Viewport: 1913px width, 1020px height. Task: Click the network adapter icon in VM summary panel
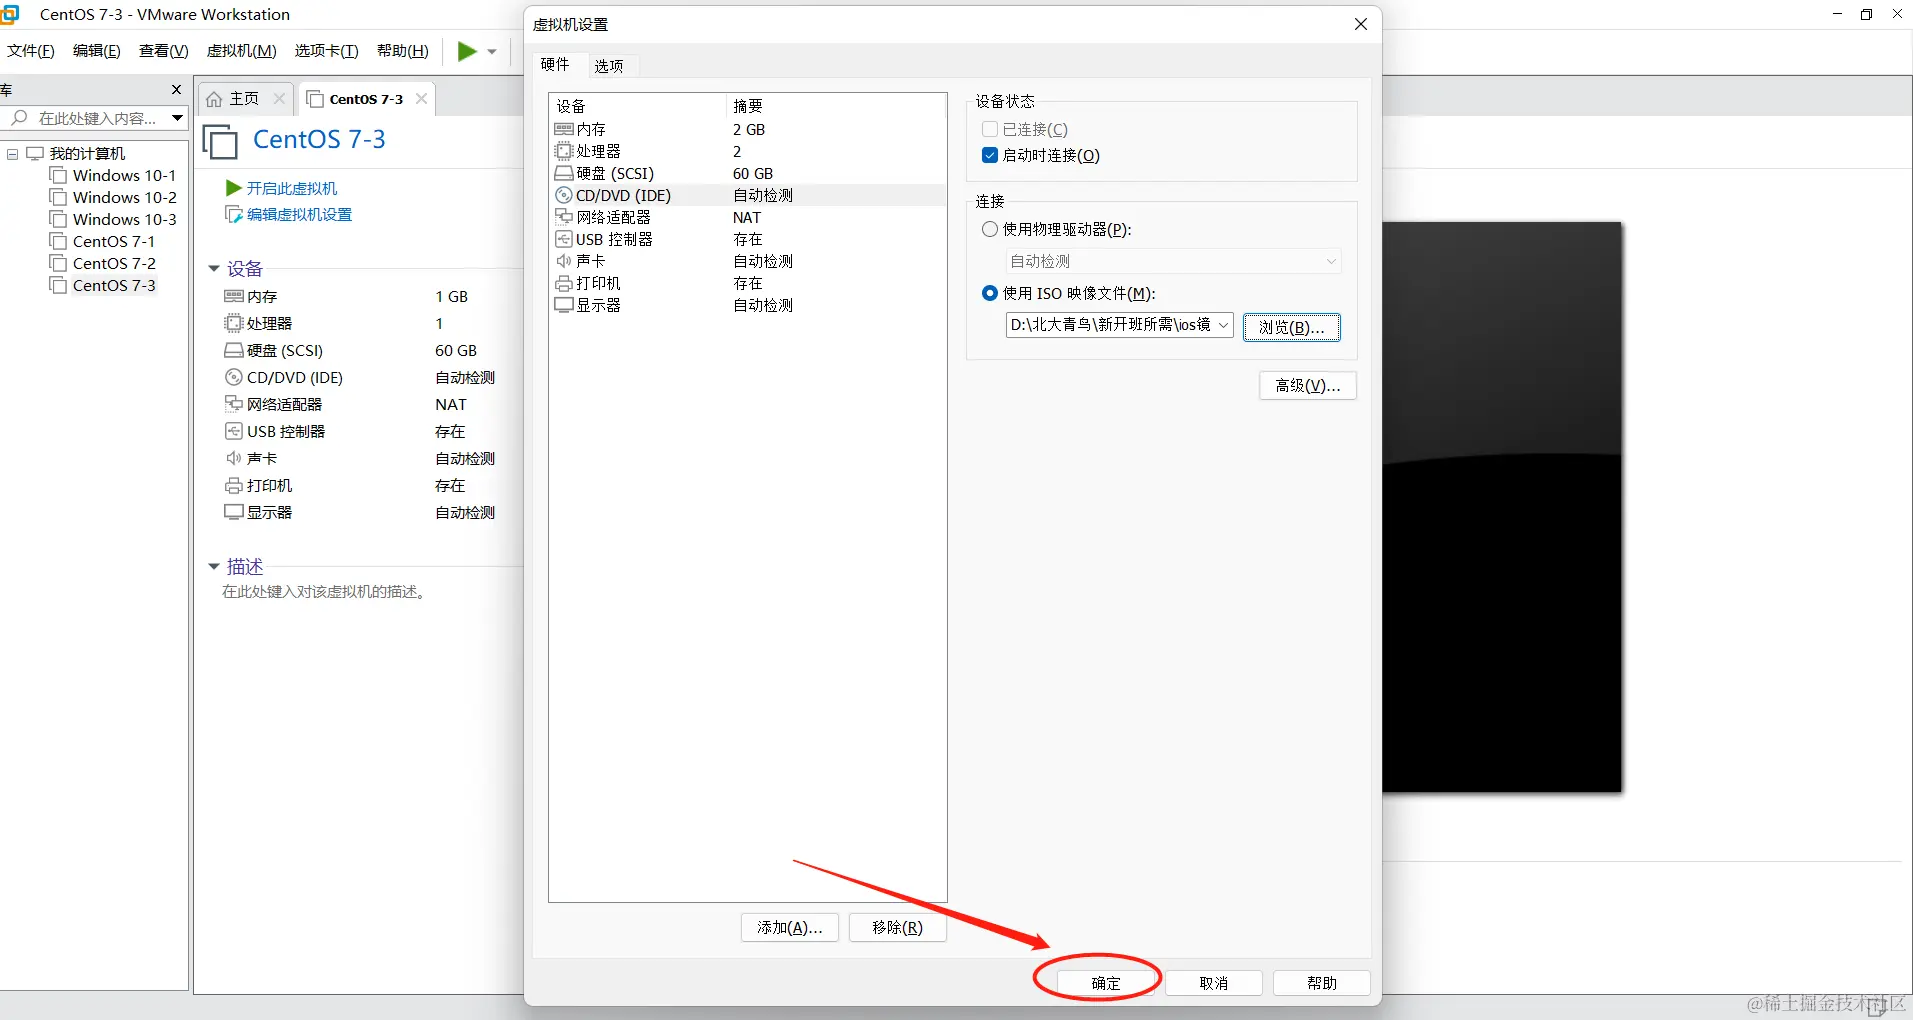click(x=234, y=404)
